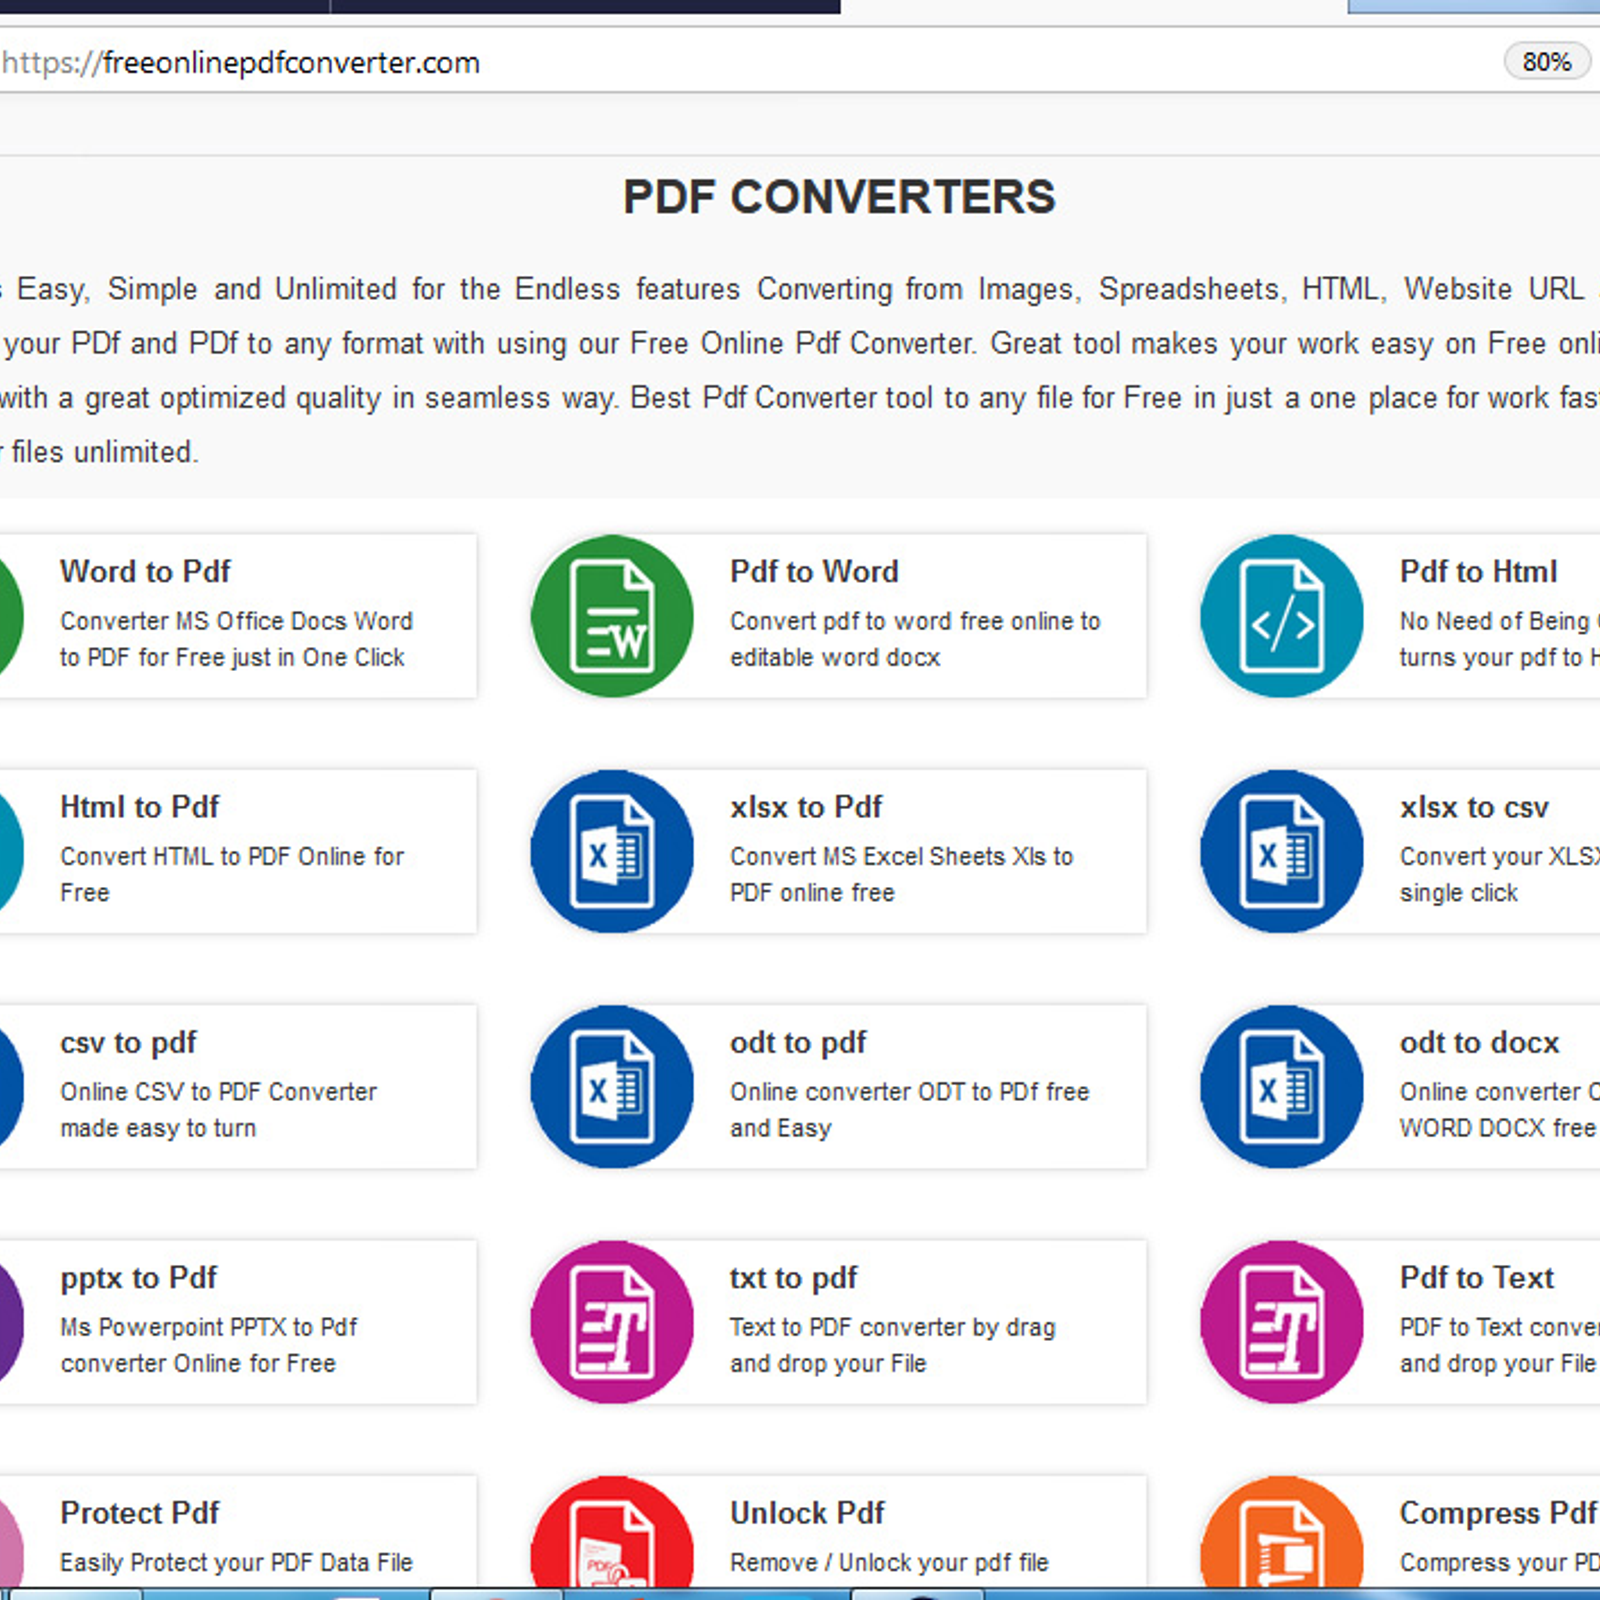Select the Pdf to Text icon

(1281, 1321)
